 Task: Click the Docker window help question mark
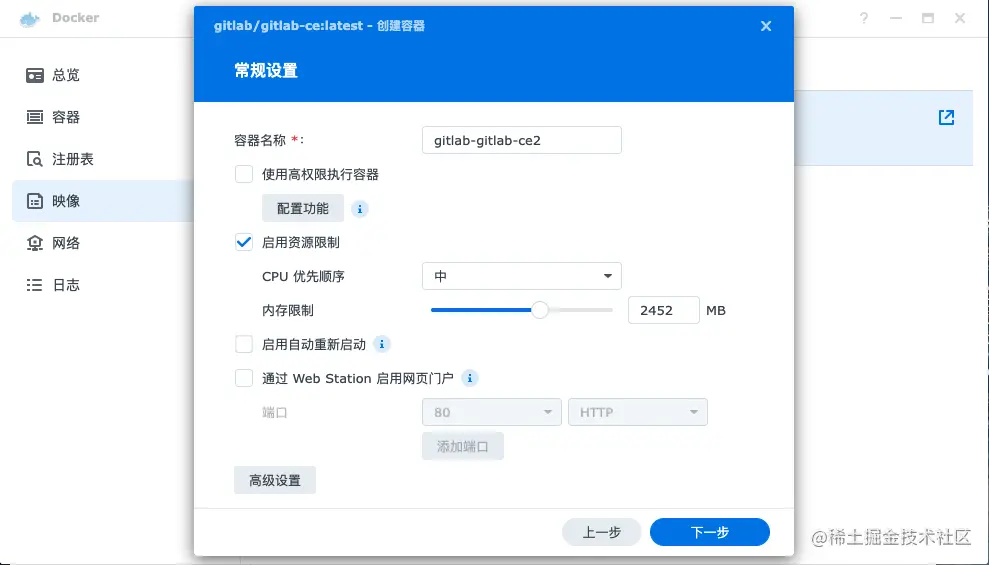point(863,18)
